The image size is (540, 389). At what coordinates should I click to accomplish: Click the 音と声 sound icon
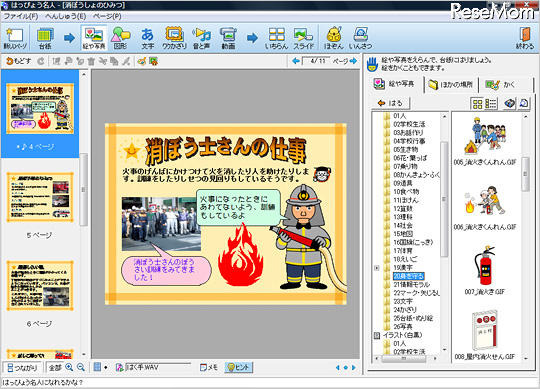point(201,38)
